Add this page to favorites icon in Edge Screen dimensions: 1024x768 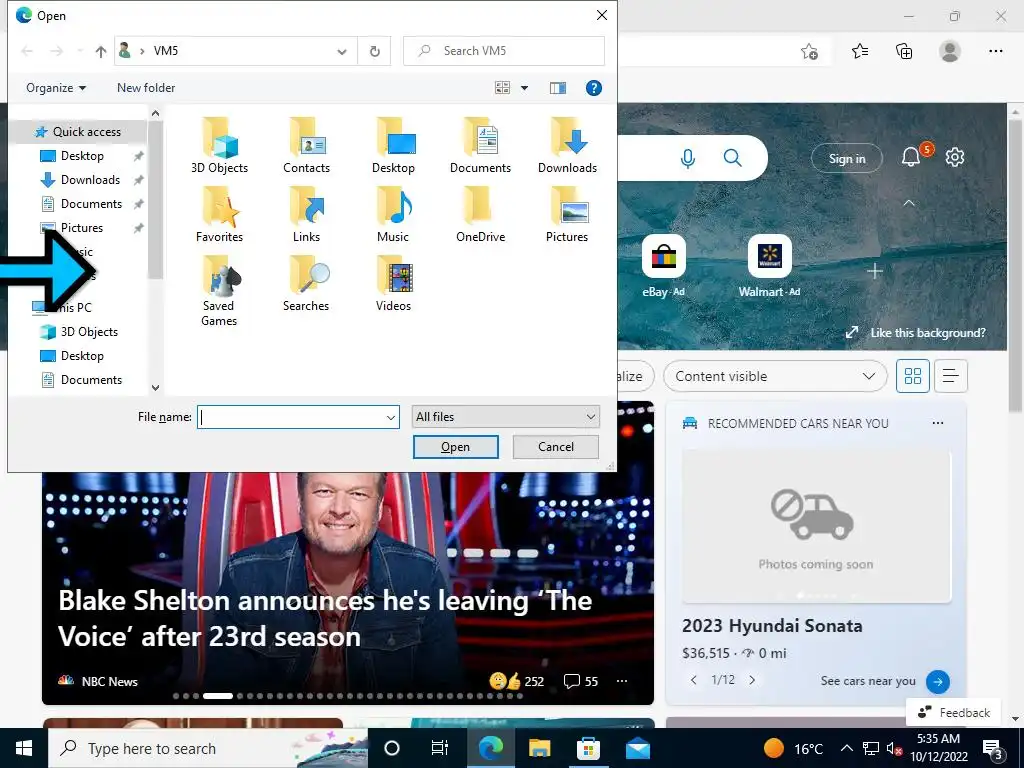810,51
